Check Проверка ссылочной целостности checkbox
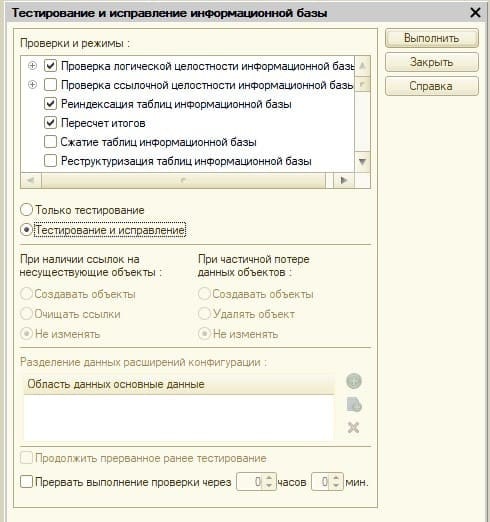The height and width of the screenshot is (522, 490). coord(50,85)
